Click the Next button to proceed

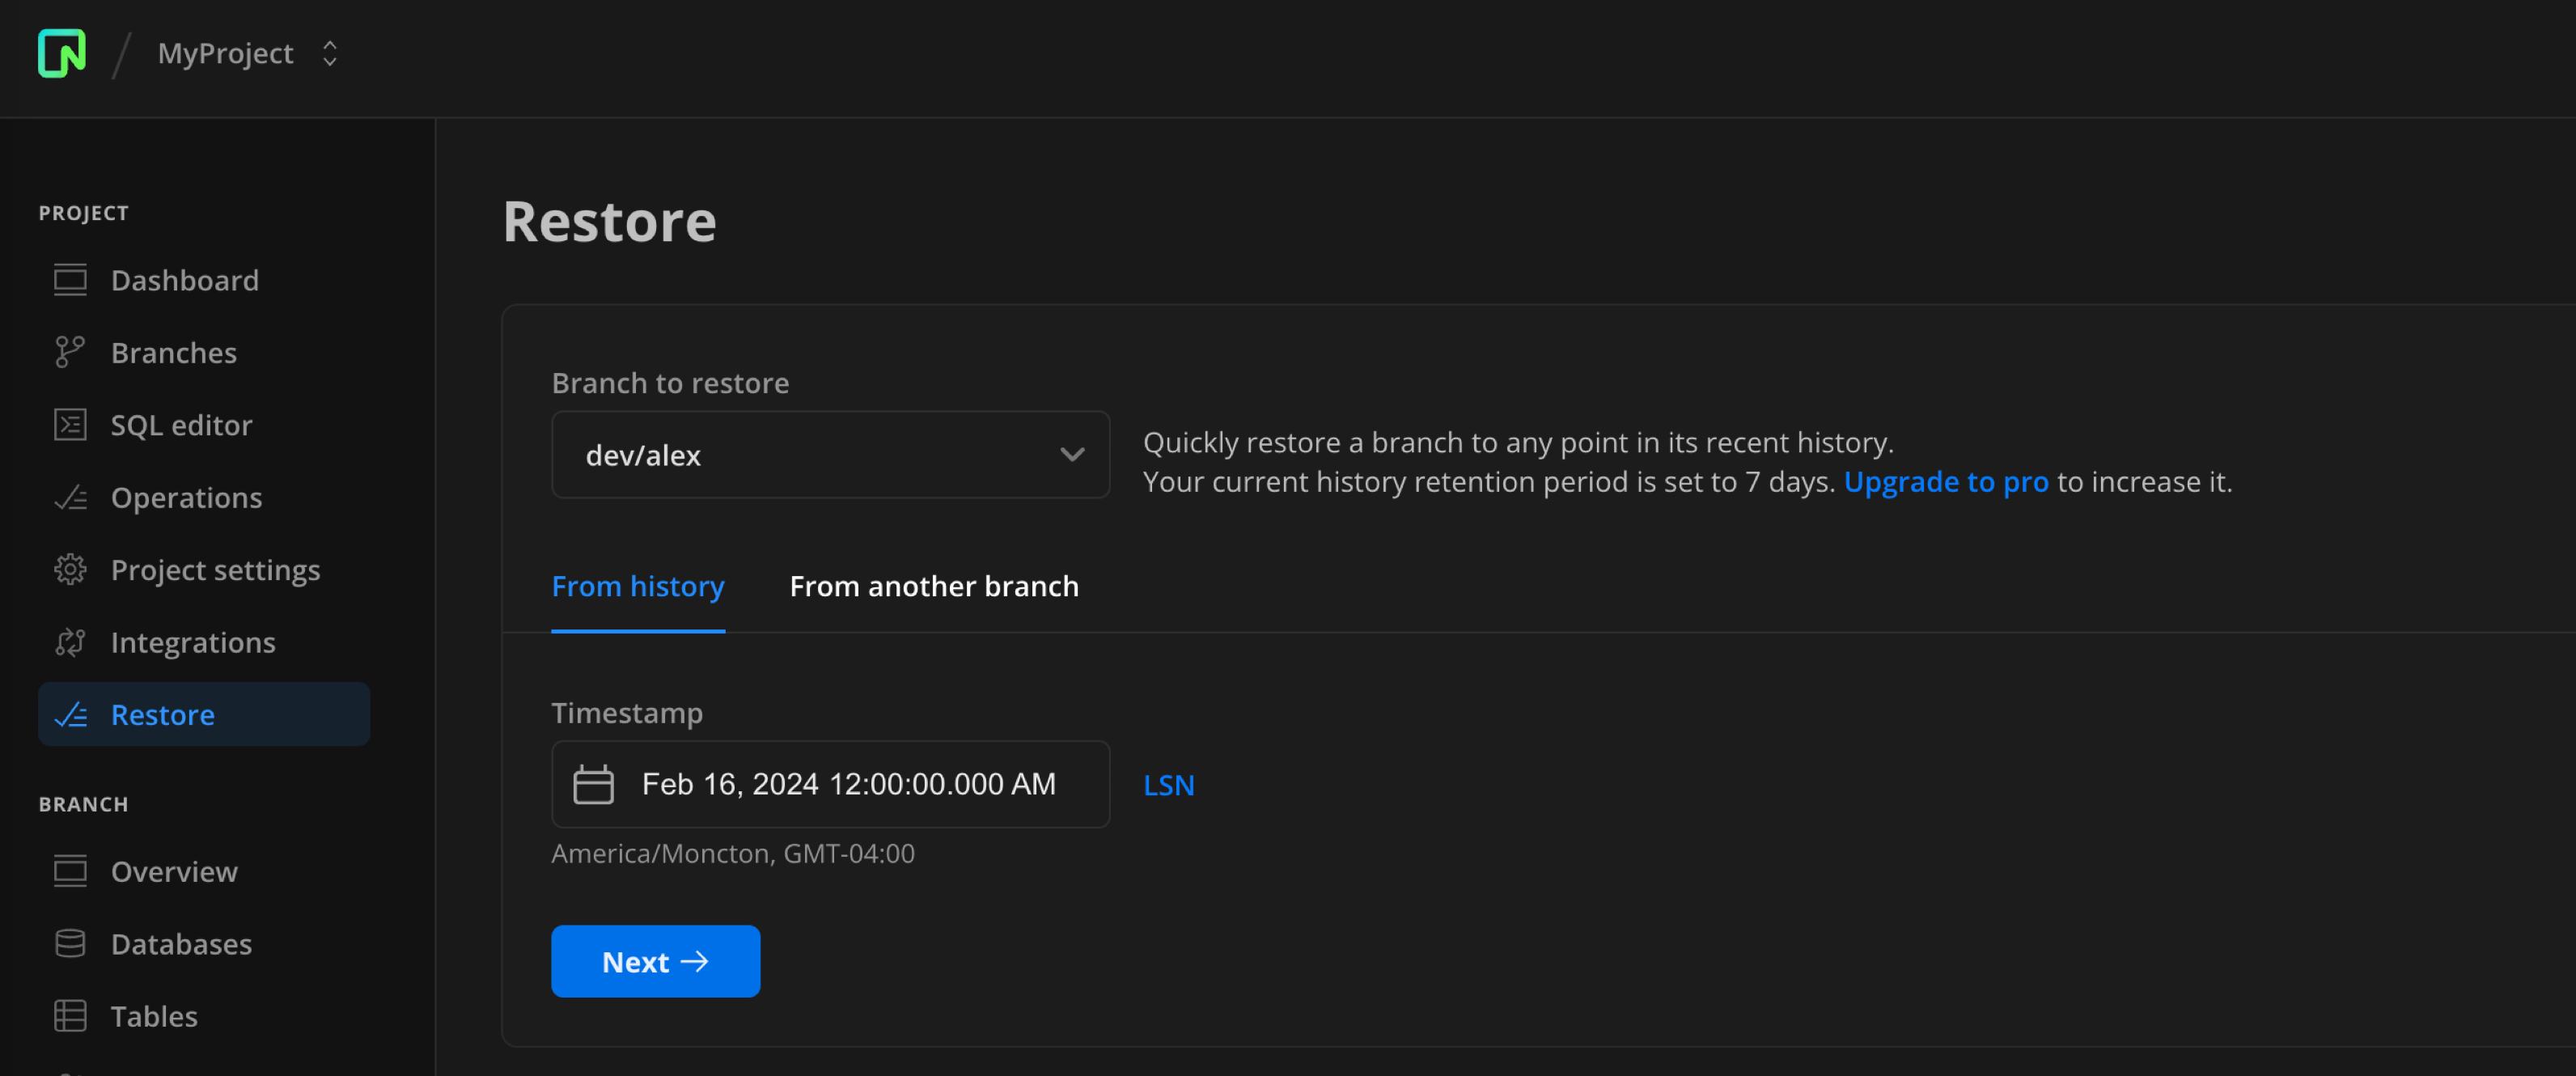click(655, 961)
